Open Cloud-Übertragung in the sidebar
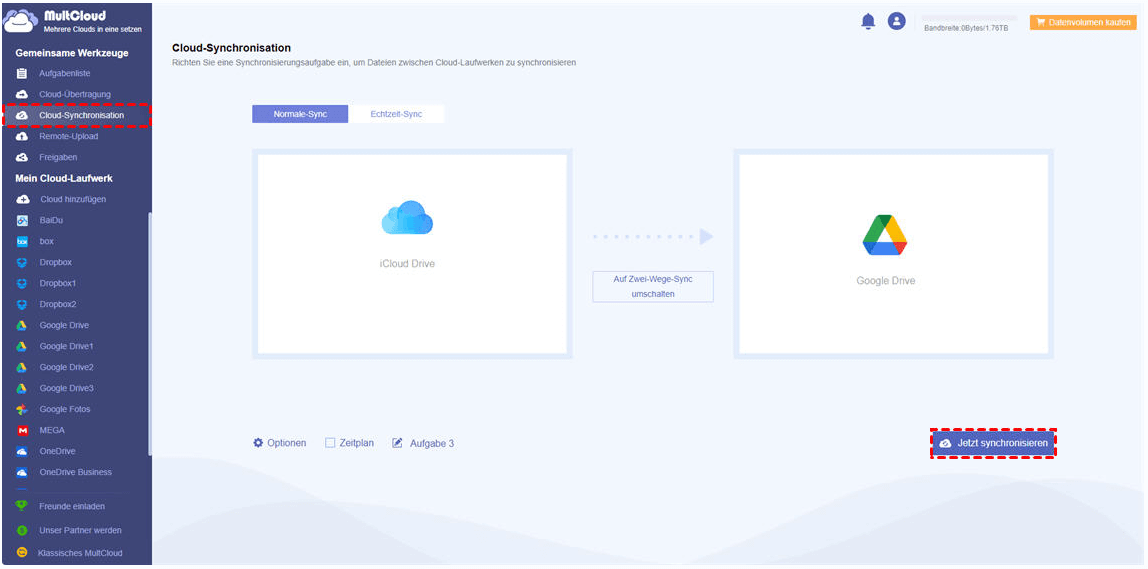 75,94
